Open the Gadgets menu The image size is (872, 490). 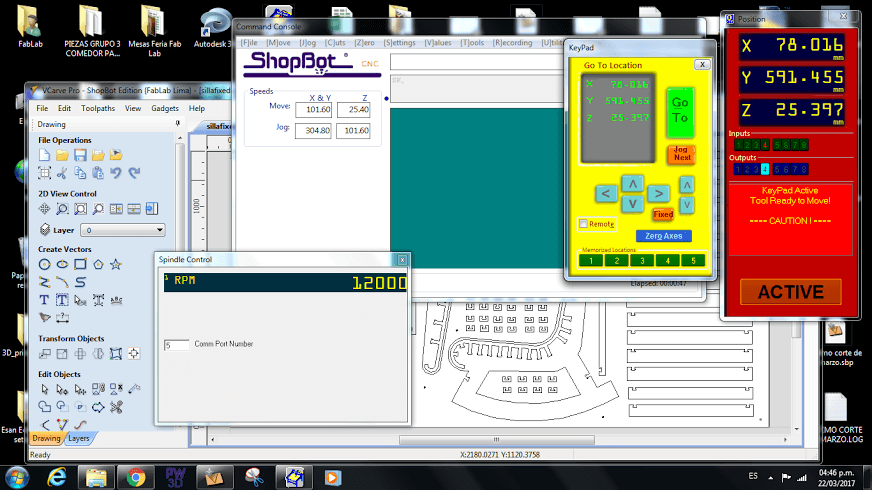[x=165, y=108]
